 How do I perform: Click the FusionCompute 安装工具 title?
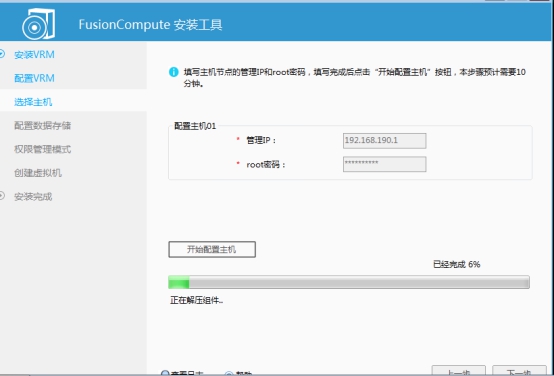click(x=151, y=25)
